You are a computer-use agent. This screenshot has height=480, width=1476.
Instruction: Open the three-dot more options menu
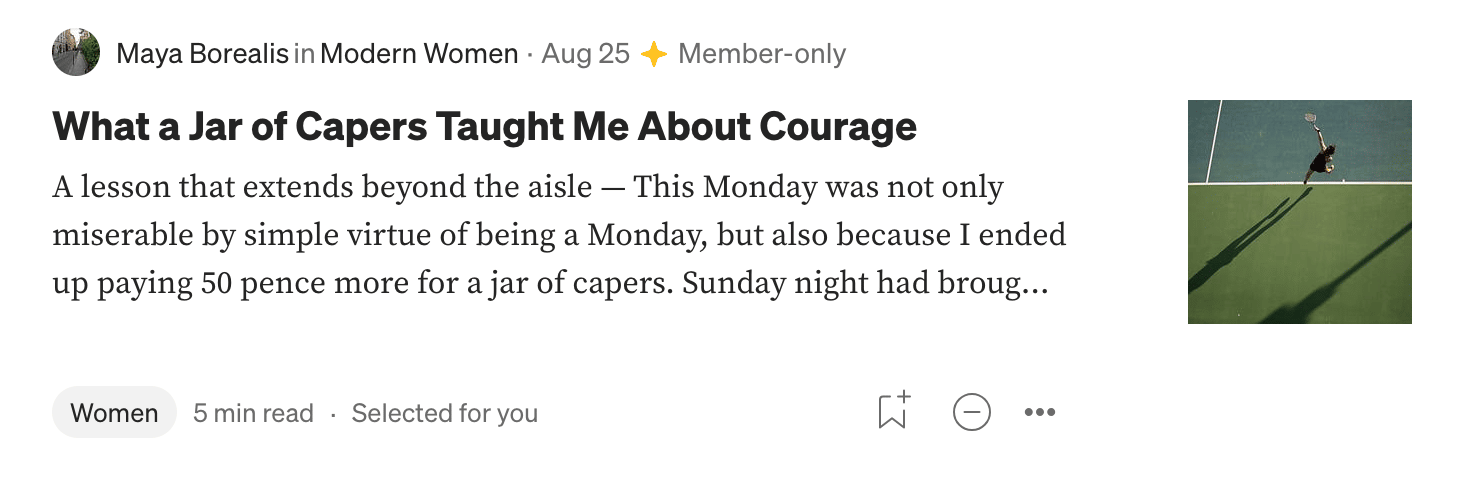1040,412
